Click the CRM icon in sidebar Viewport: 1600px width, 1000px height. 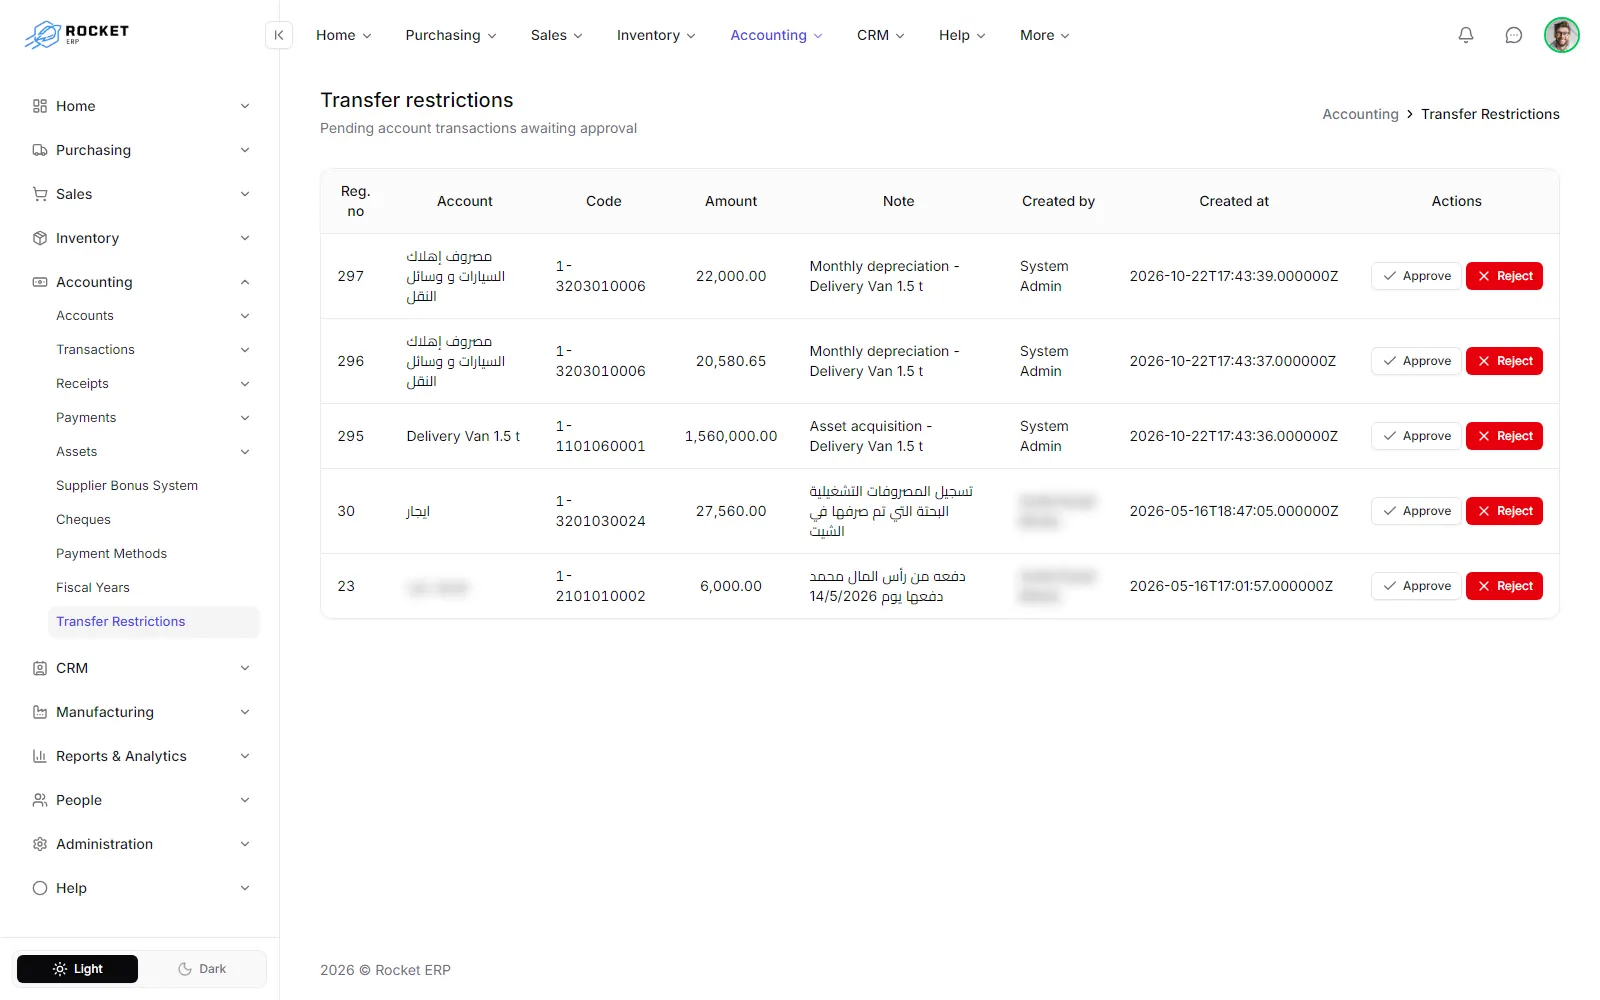(40, 668)
